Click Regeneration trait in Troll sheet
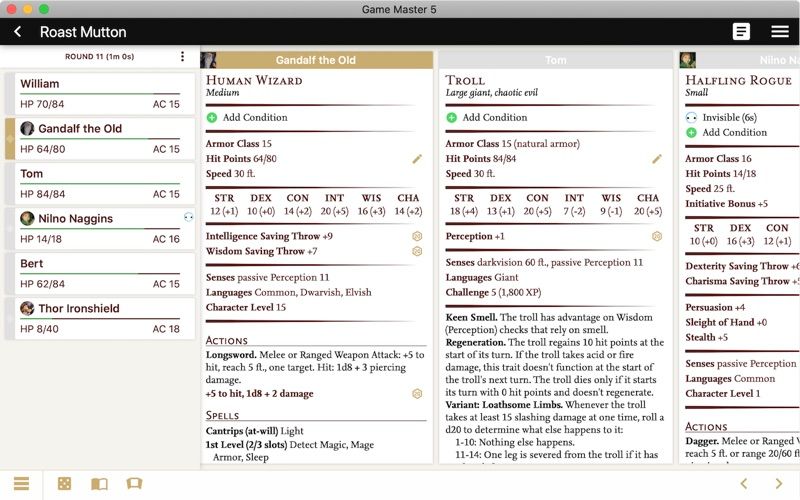Viewport: 800px width, 500px height. (x=555, y=367)
